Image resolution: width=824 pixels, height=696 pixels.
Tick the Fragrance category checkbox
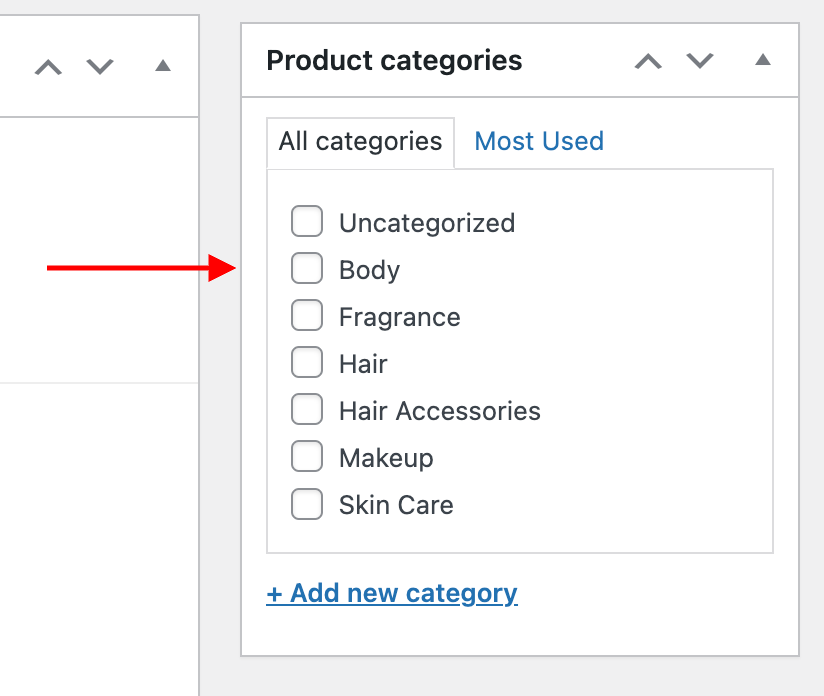(x=307, y=316)
